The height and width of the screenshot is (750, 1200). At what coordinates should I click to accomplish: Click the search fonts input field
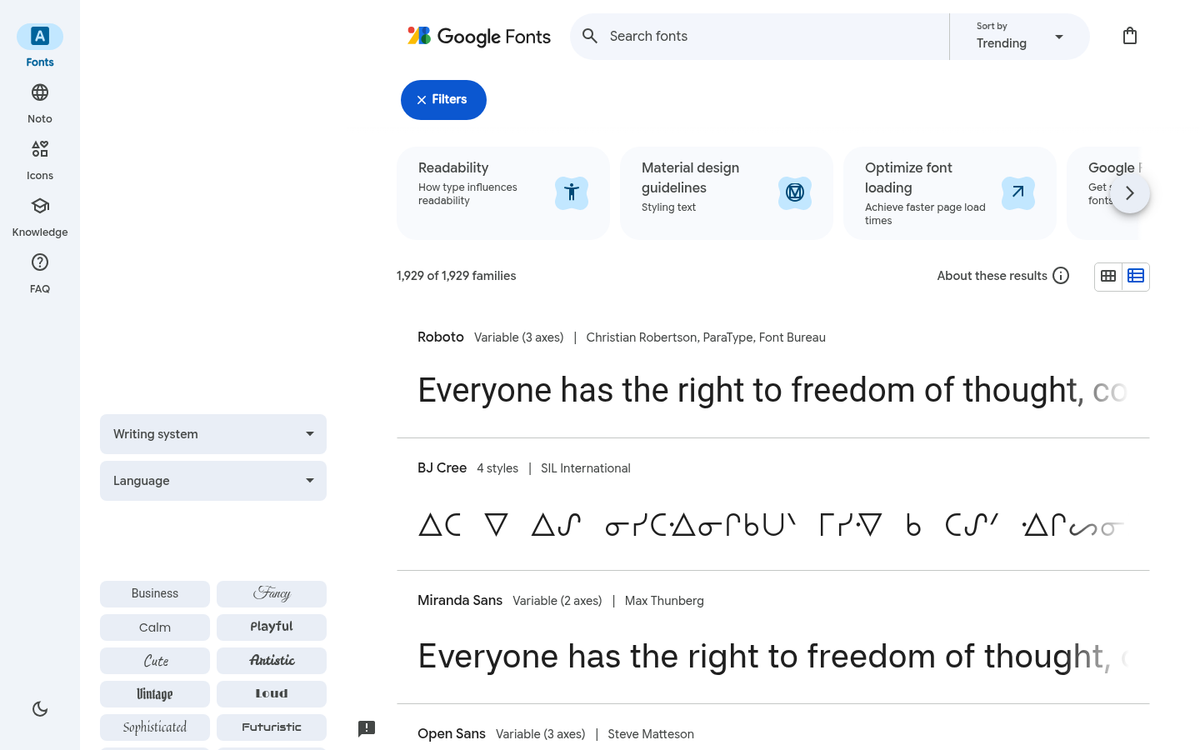700,35
